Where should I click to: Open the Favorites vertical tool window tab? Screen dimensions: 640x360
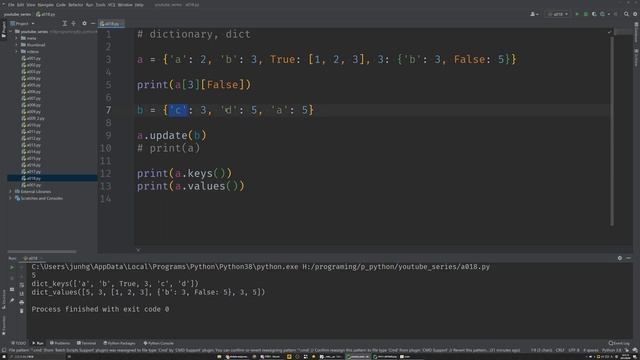(x=4, y=325)
